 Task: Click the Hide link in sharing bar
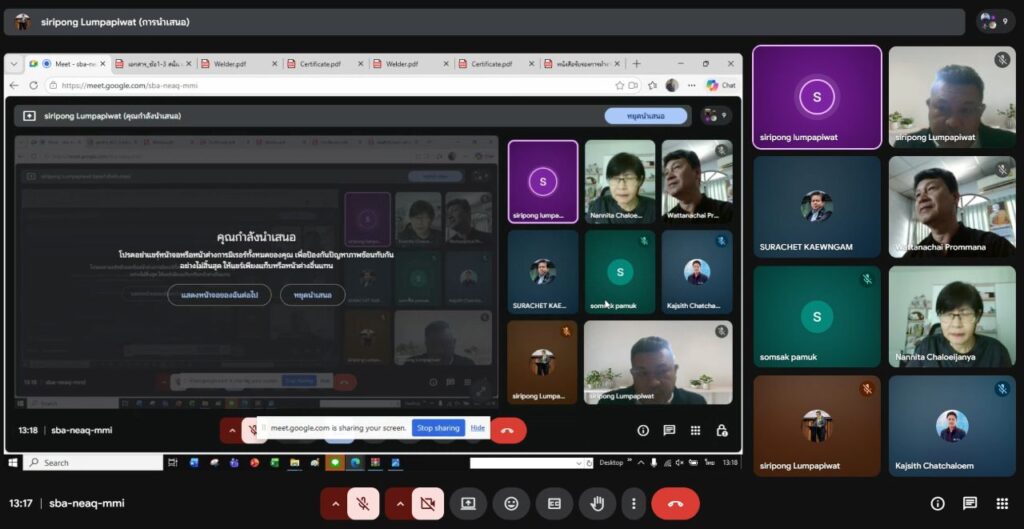coord(478,428)
